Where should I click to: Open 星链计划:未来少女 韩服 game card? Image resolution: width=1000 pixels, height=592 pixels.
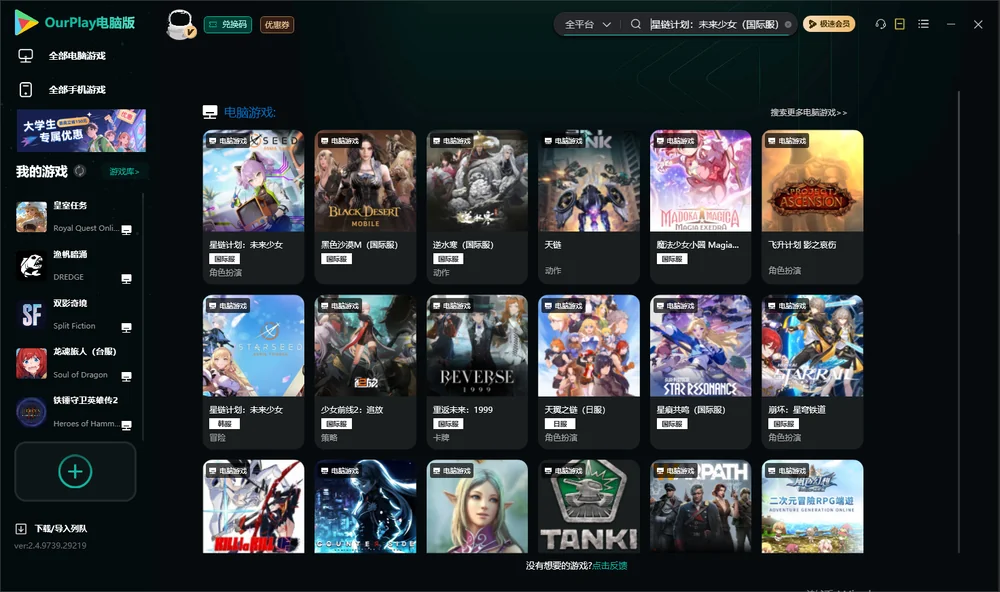tap(253, 372)
